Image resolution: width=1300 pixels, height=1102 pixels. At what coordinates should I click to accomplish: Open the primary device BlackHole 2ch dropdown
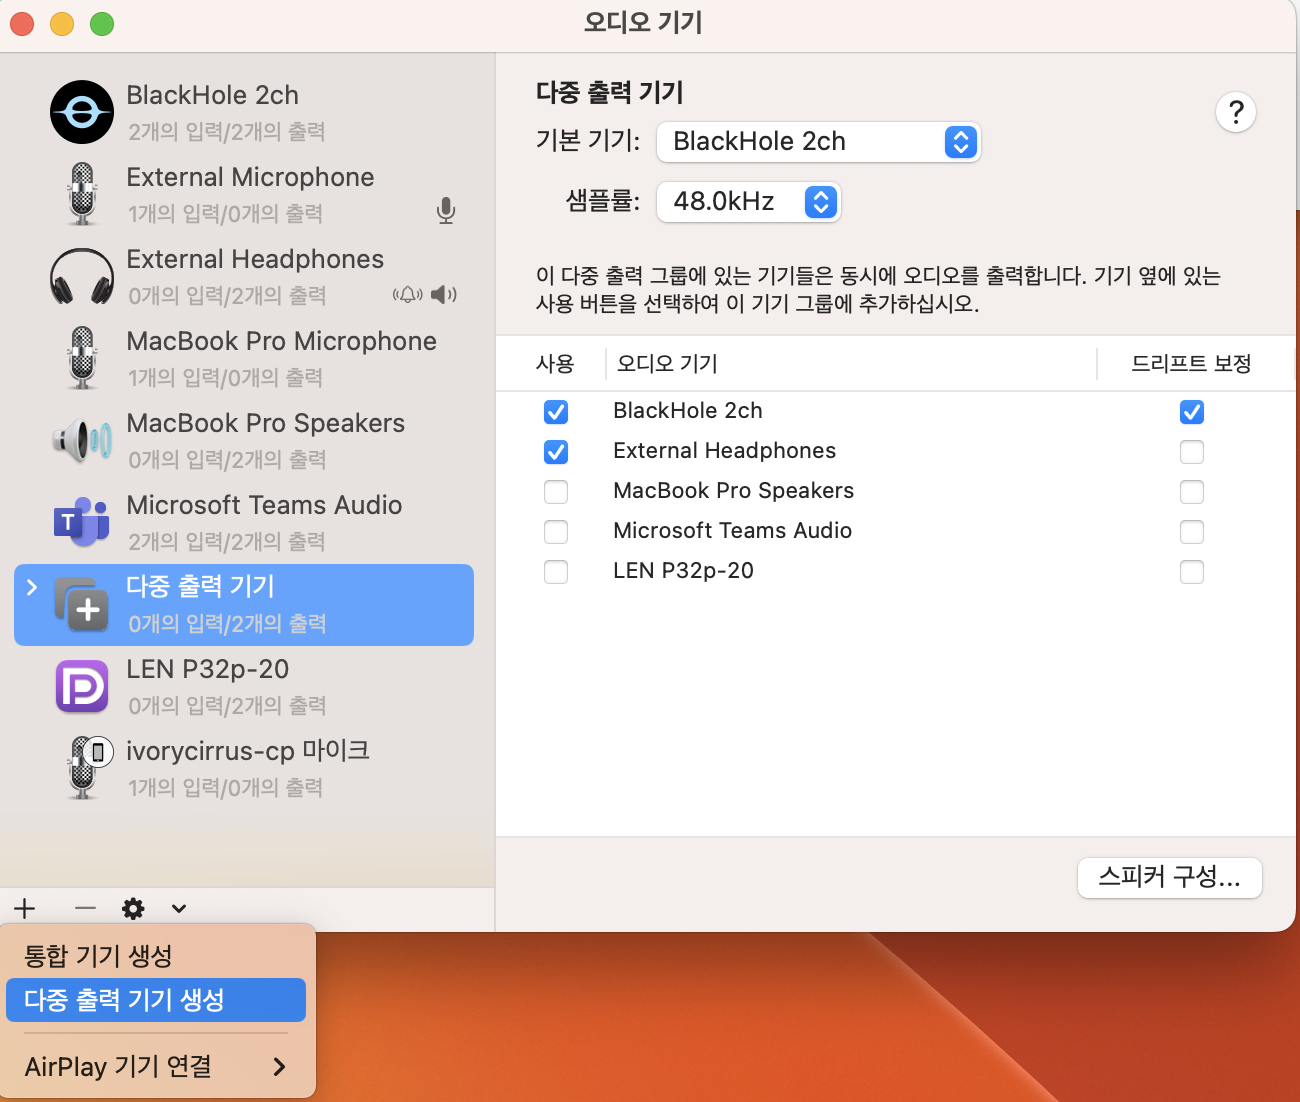818,142
